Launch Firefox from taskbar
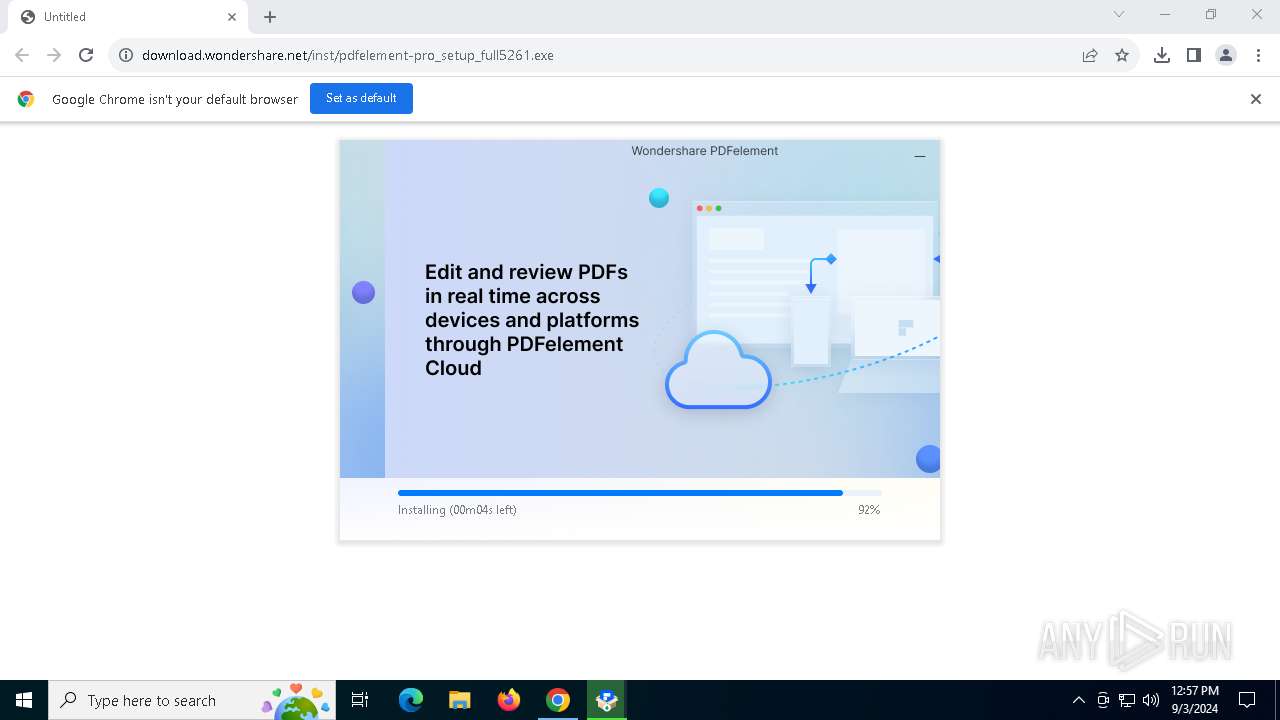The width and height of the screenshot is (1280, 720). 508,700
